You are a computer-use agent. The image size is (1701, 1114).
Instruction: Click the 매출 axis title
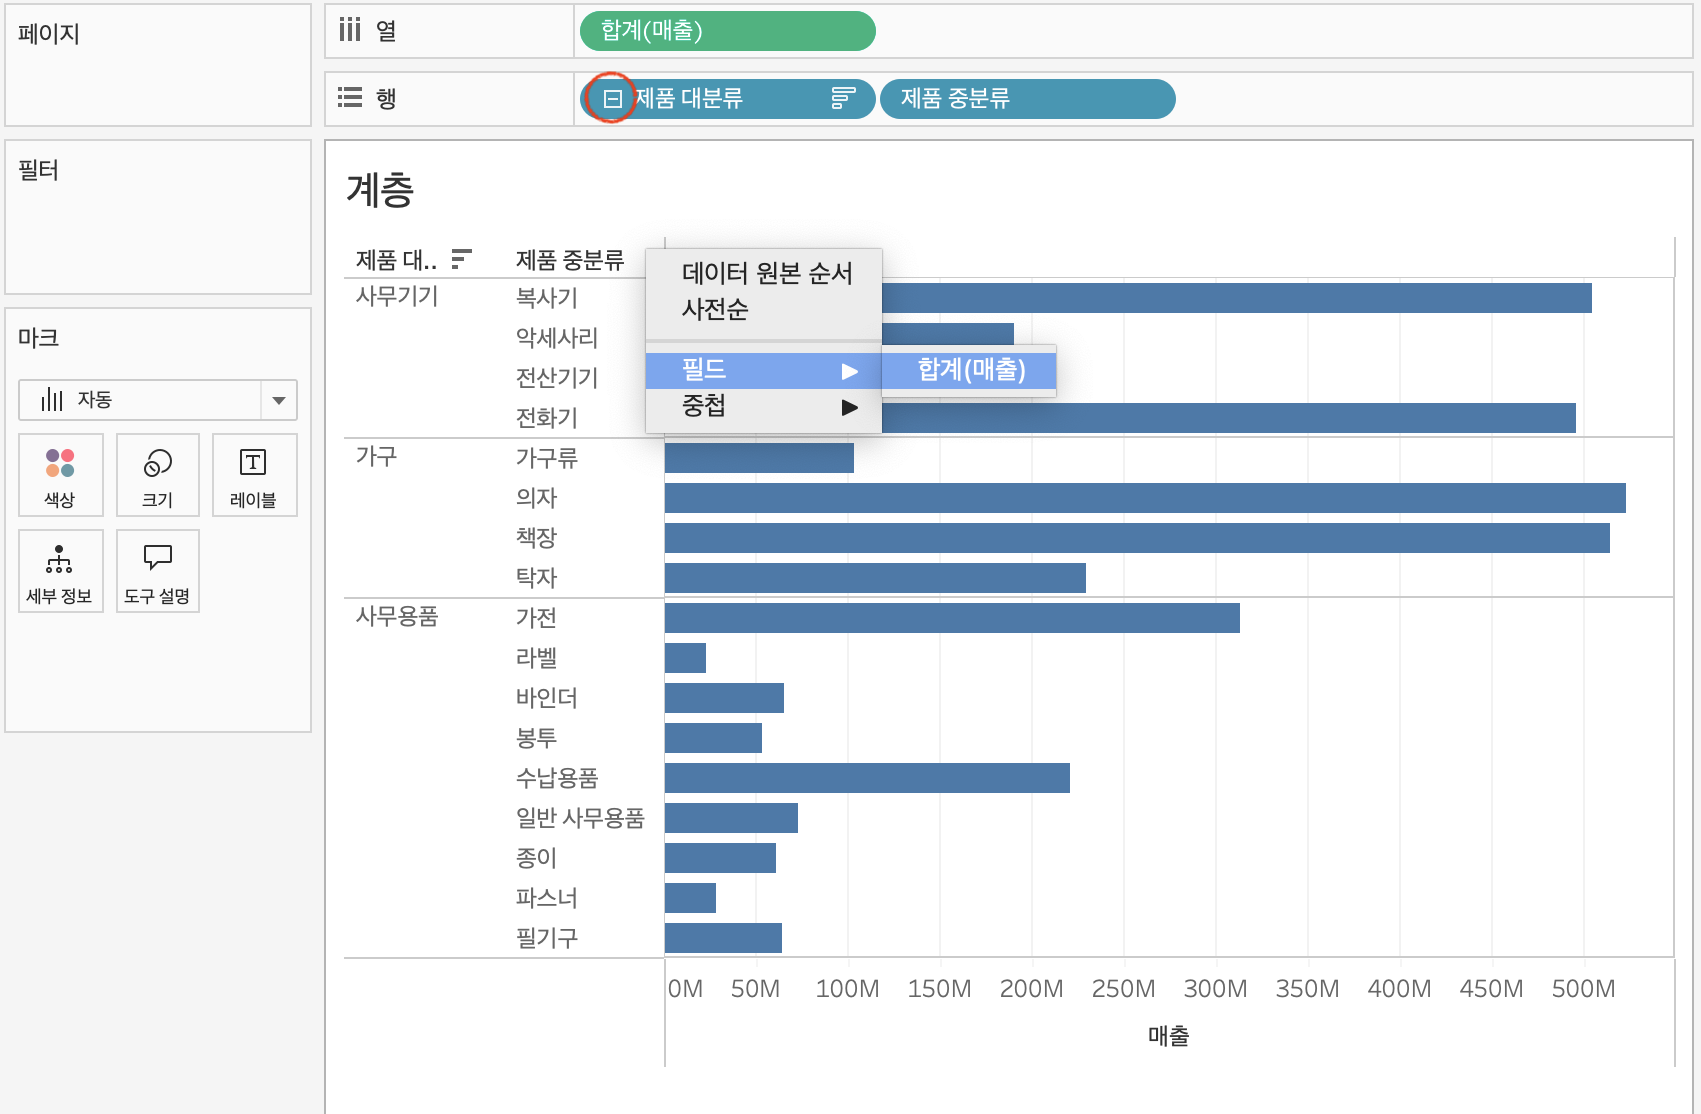click(x=1168, y=1036)
